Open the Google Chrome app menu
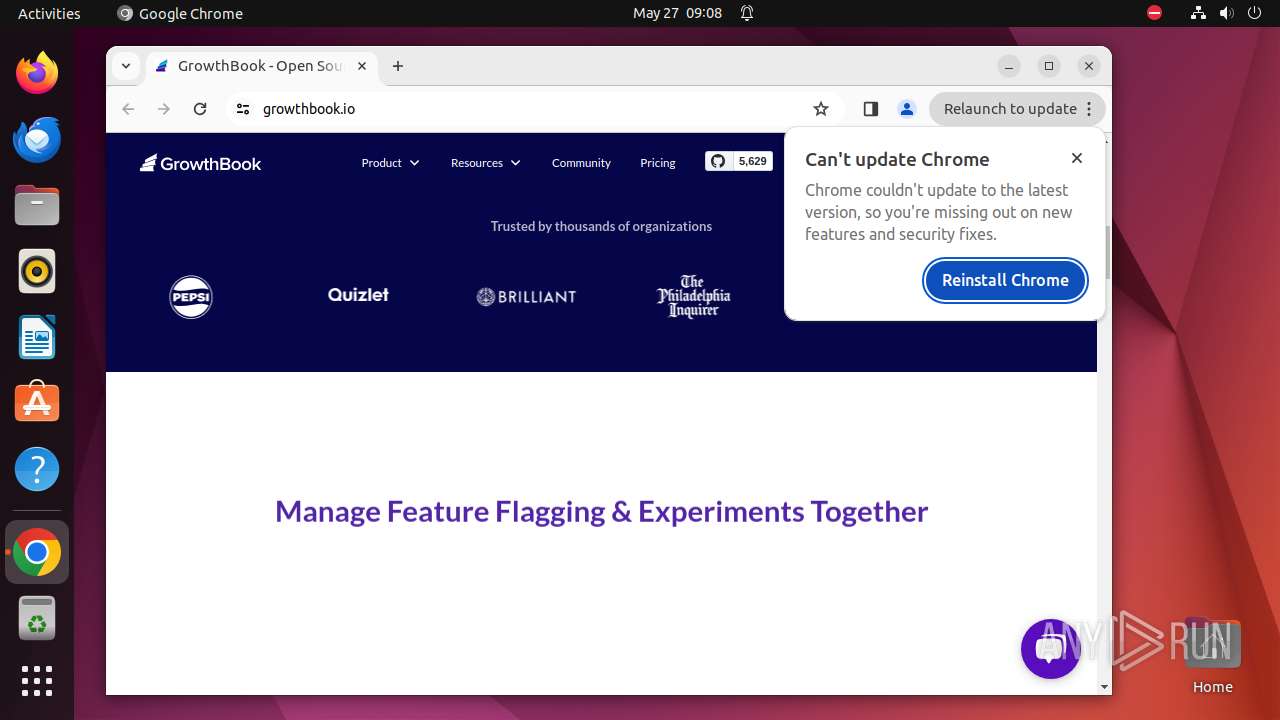The image size is (1280, 720). [x=180, y=13]
